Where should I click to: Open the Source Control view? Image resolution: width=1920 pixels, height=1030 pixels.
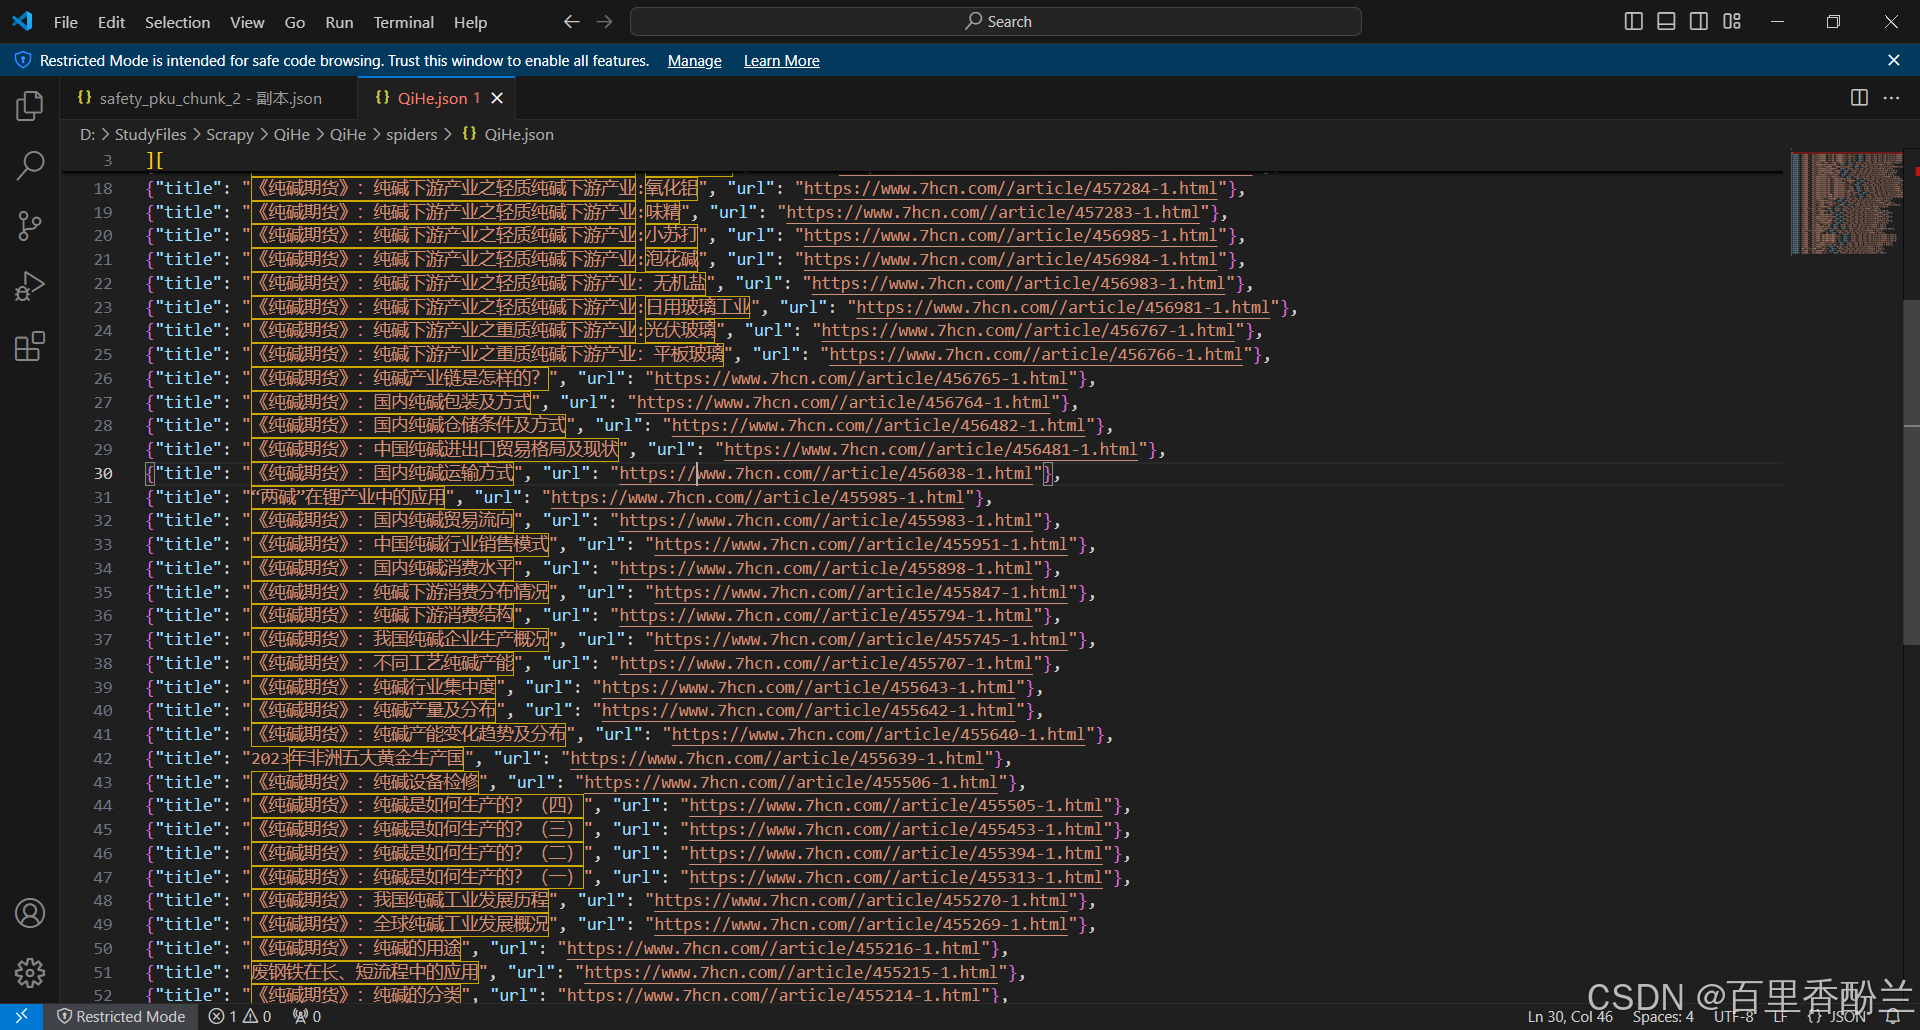point(30,226)
